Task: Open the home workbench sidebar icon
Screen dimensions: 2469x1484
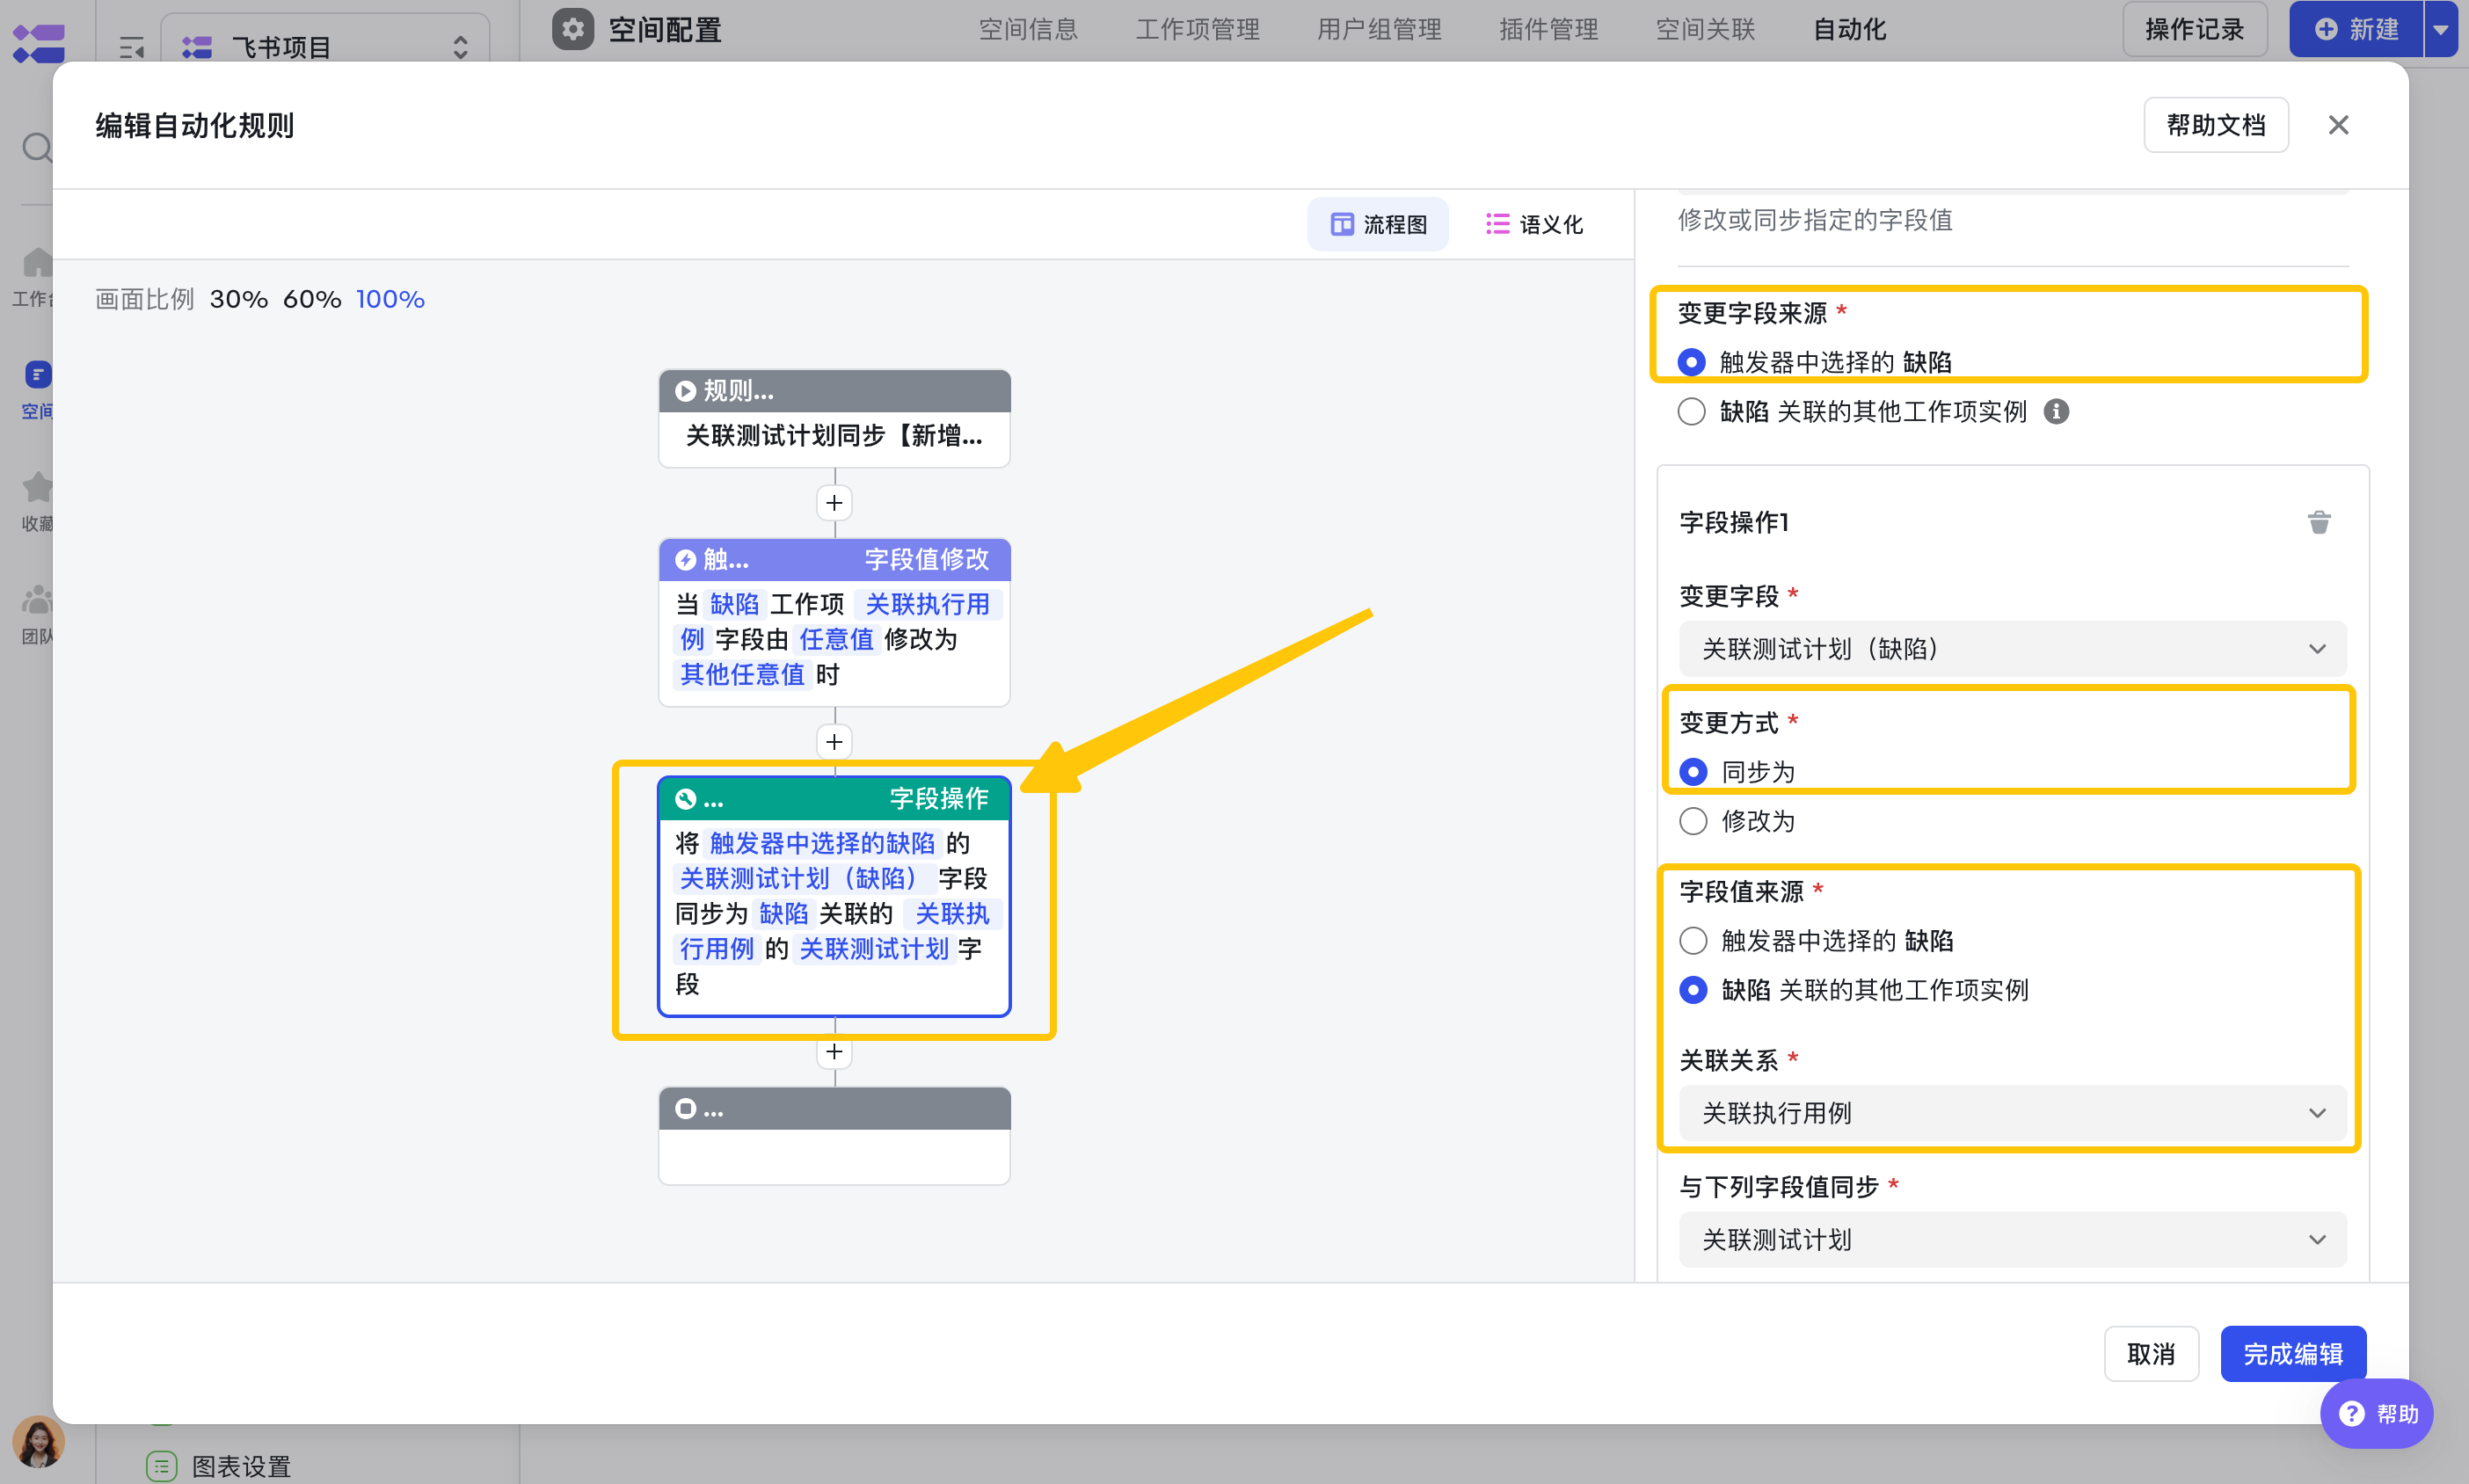Action: (x=37, y=262)
